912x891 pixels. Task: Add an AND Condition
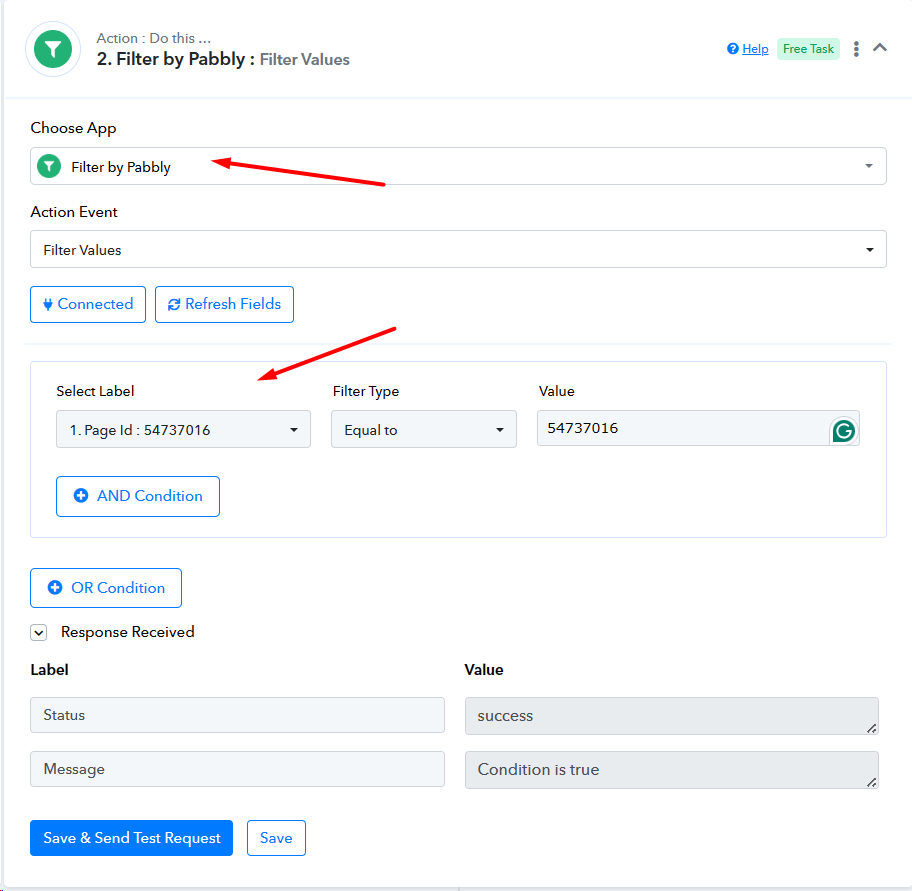click(x=138, y=496)
